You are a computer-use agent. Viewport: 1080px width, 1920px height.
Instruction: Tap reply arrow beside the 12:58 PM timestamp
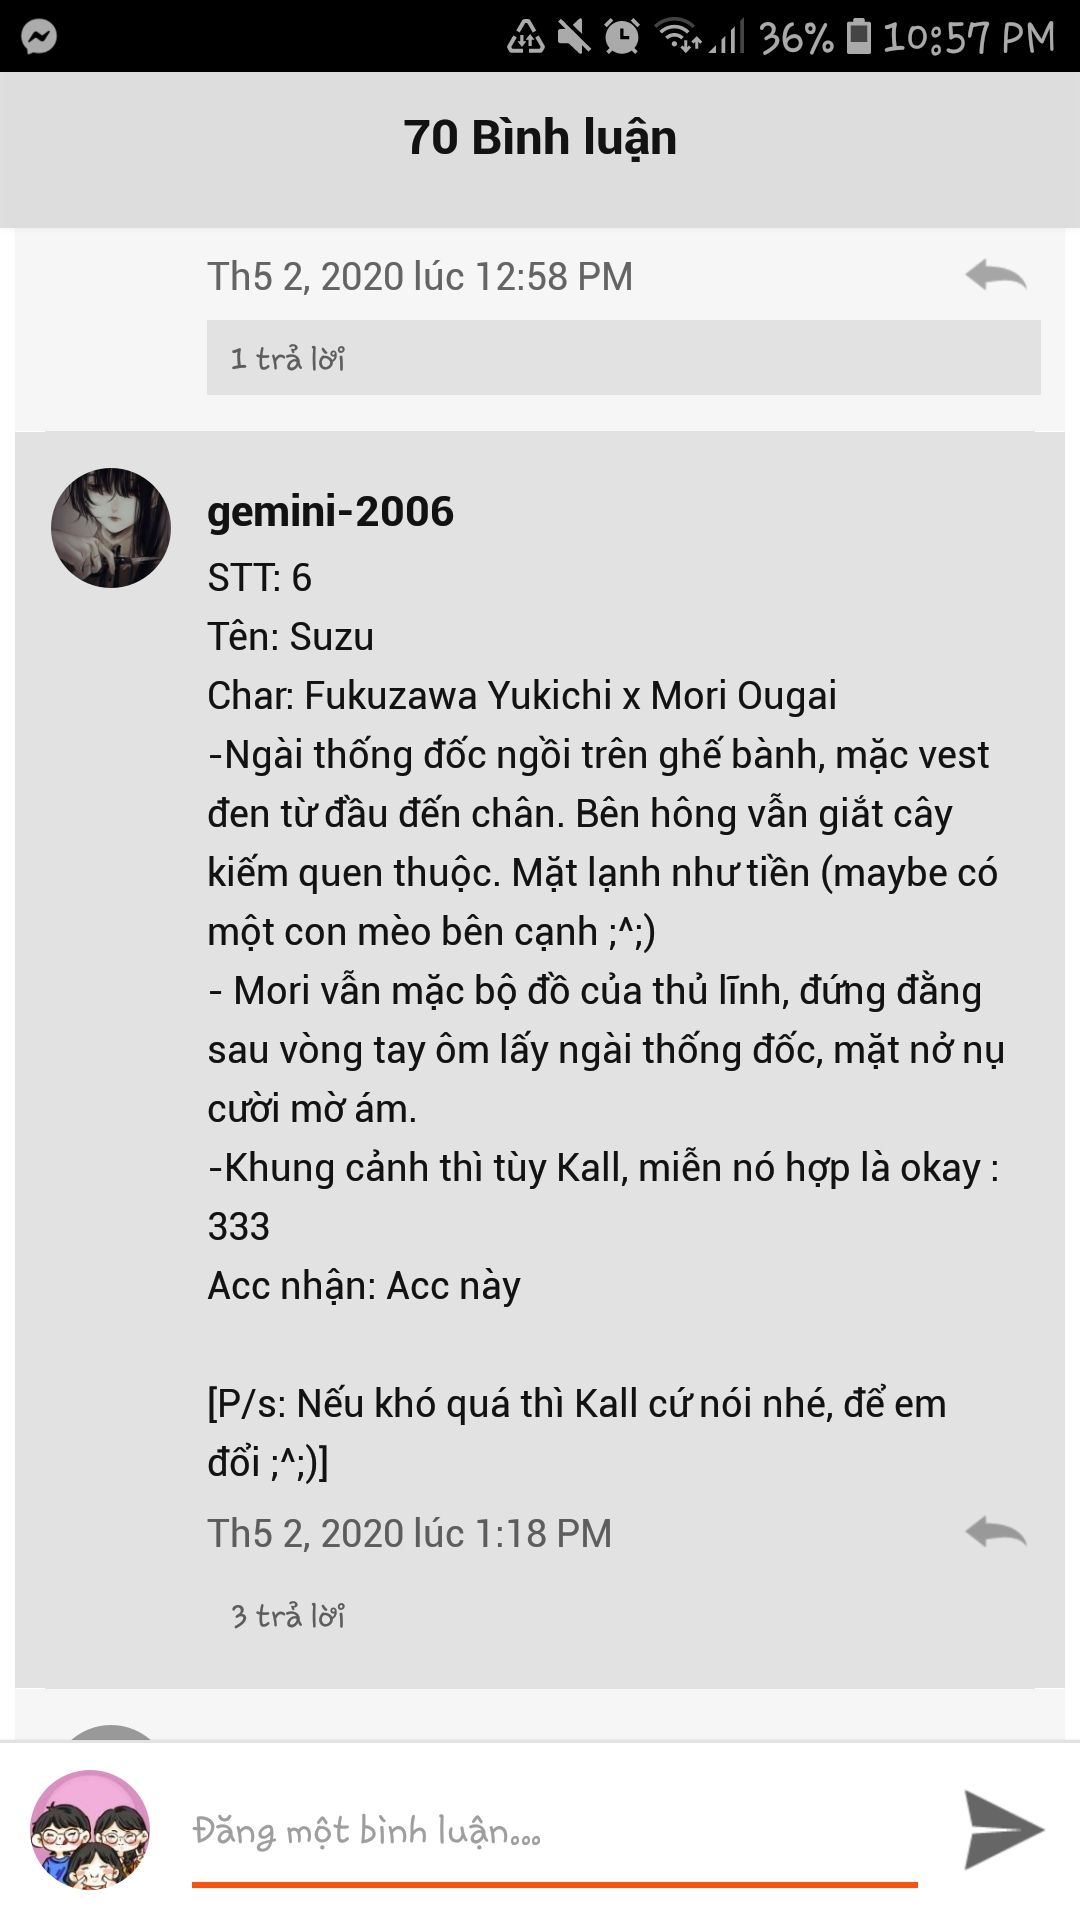coord(996,275)
